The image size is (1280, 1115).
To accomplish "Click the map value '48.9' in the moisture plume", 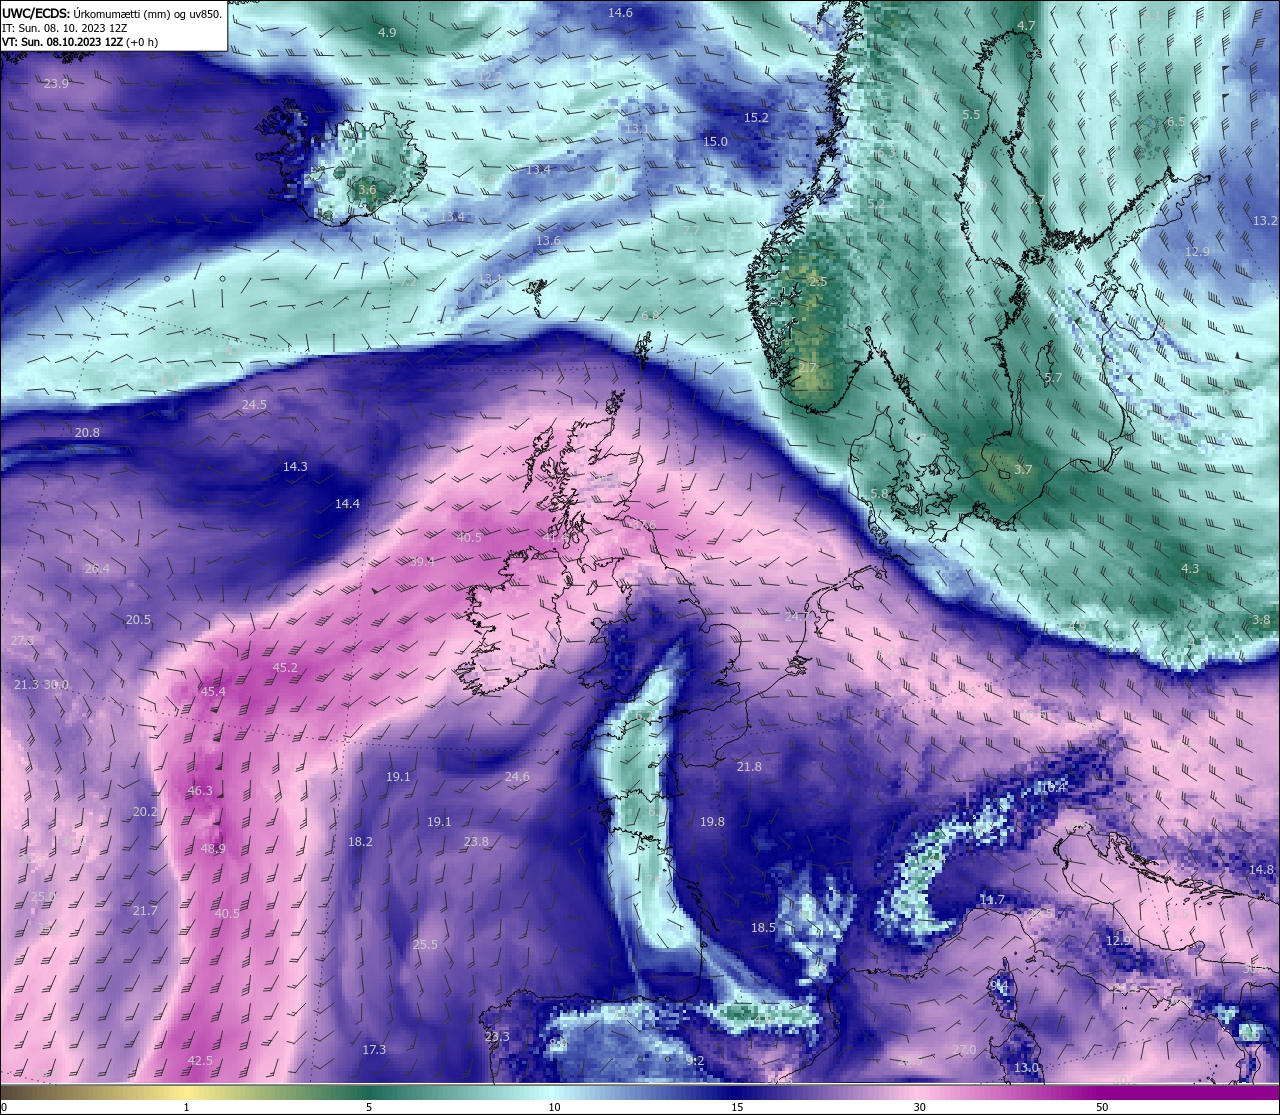I will (213, 848).
